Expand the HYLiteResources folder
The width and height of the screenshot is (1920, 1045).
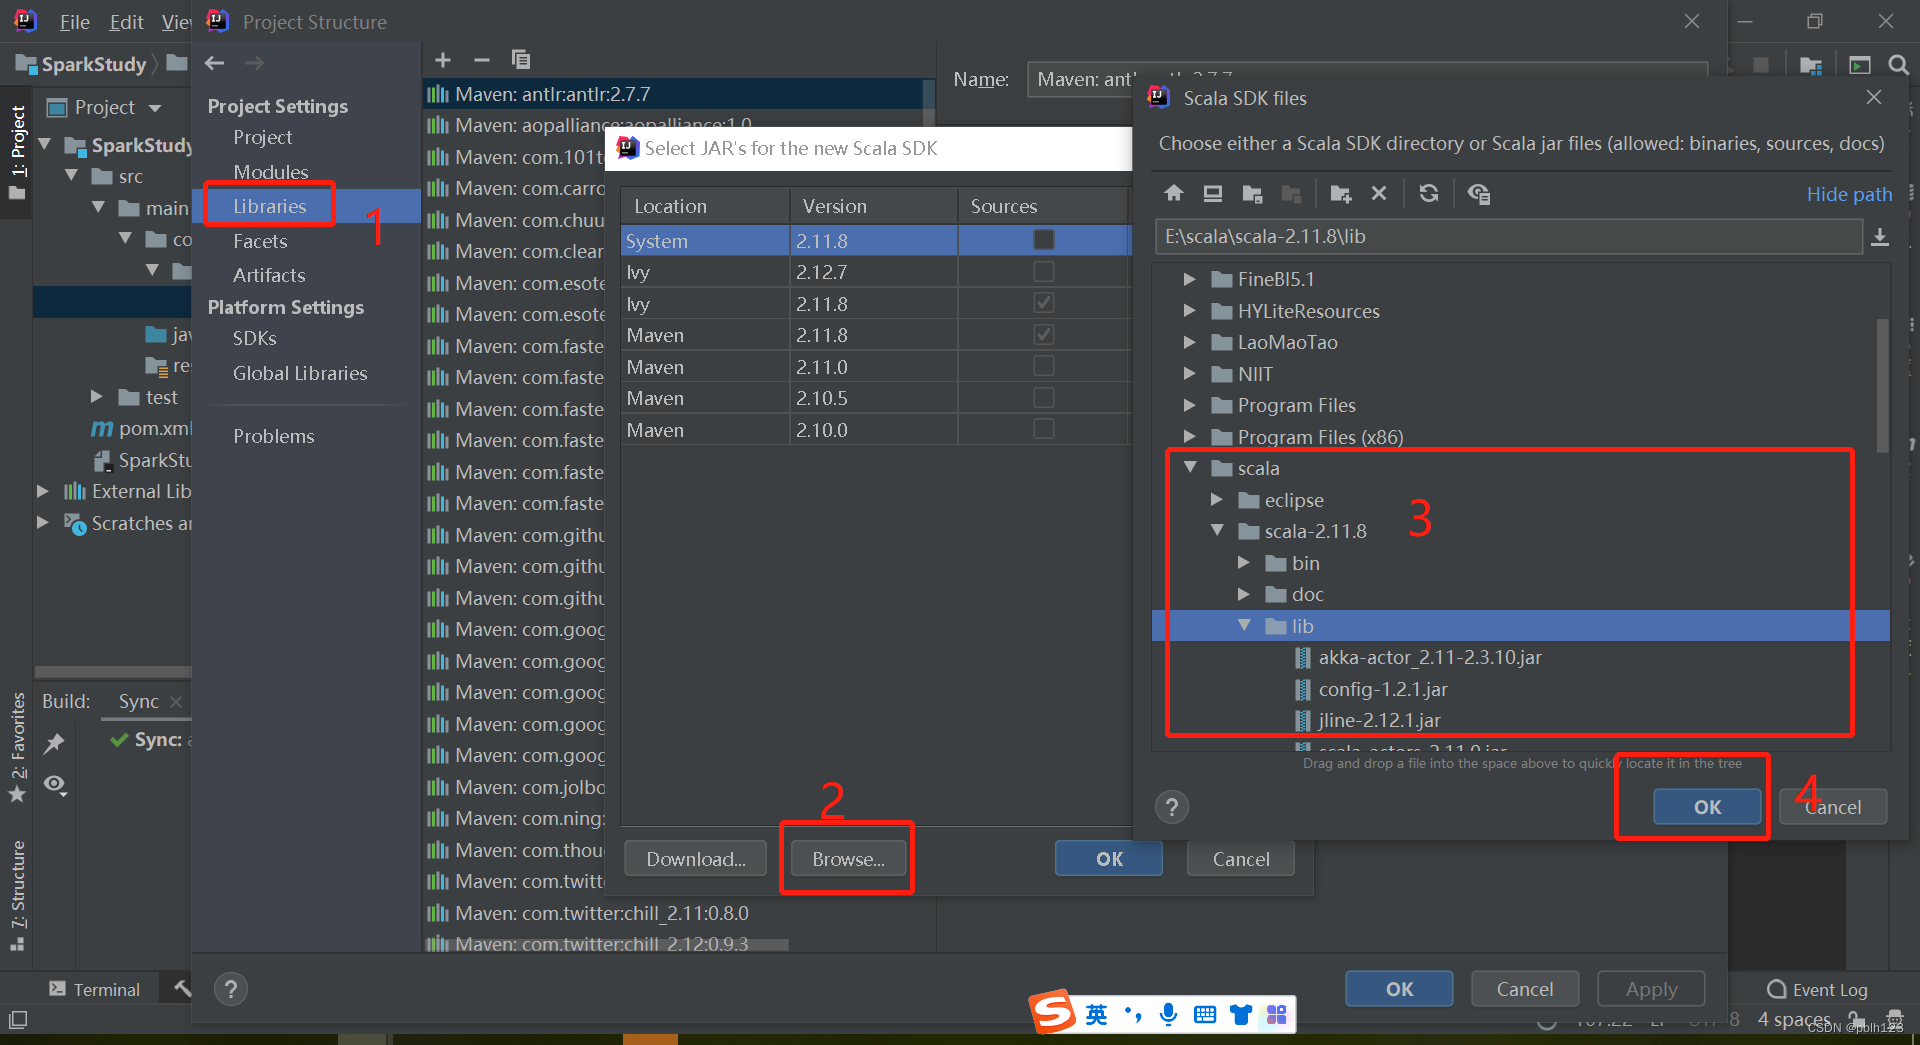click(1189, 311)
